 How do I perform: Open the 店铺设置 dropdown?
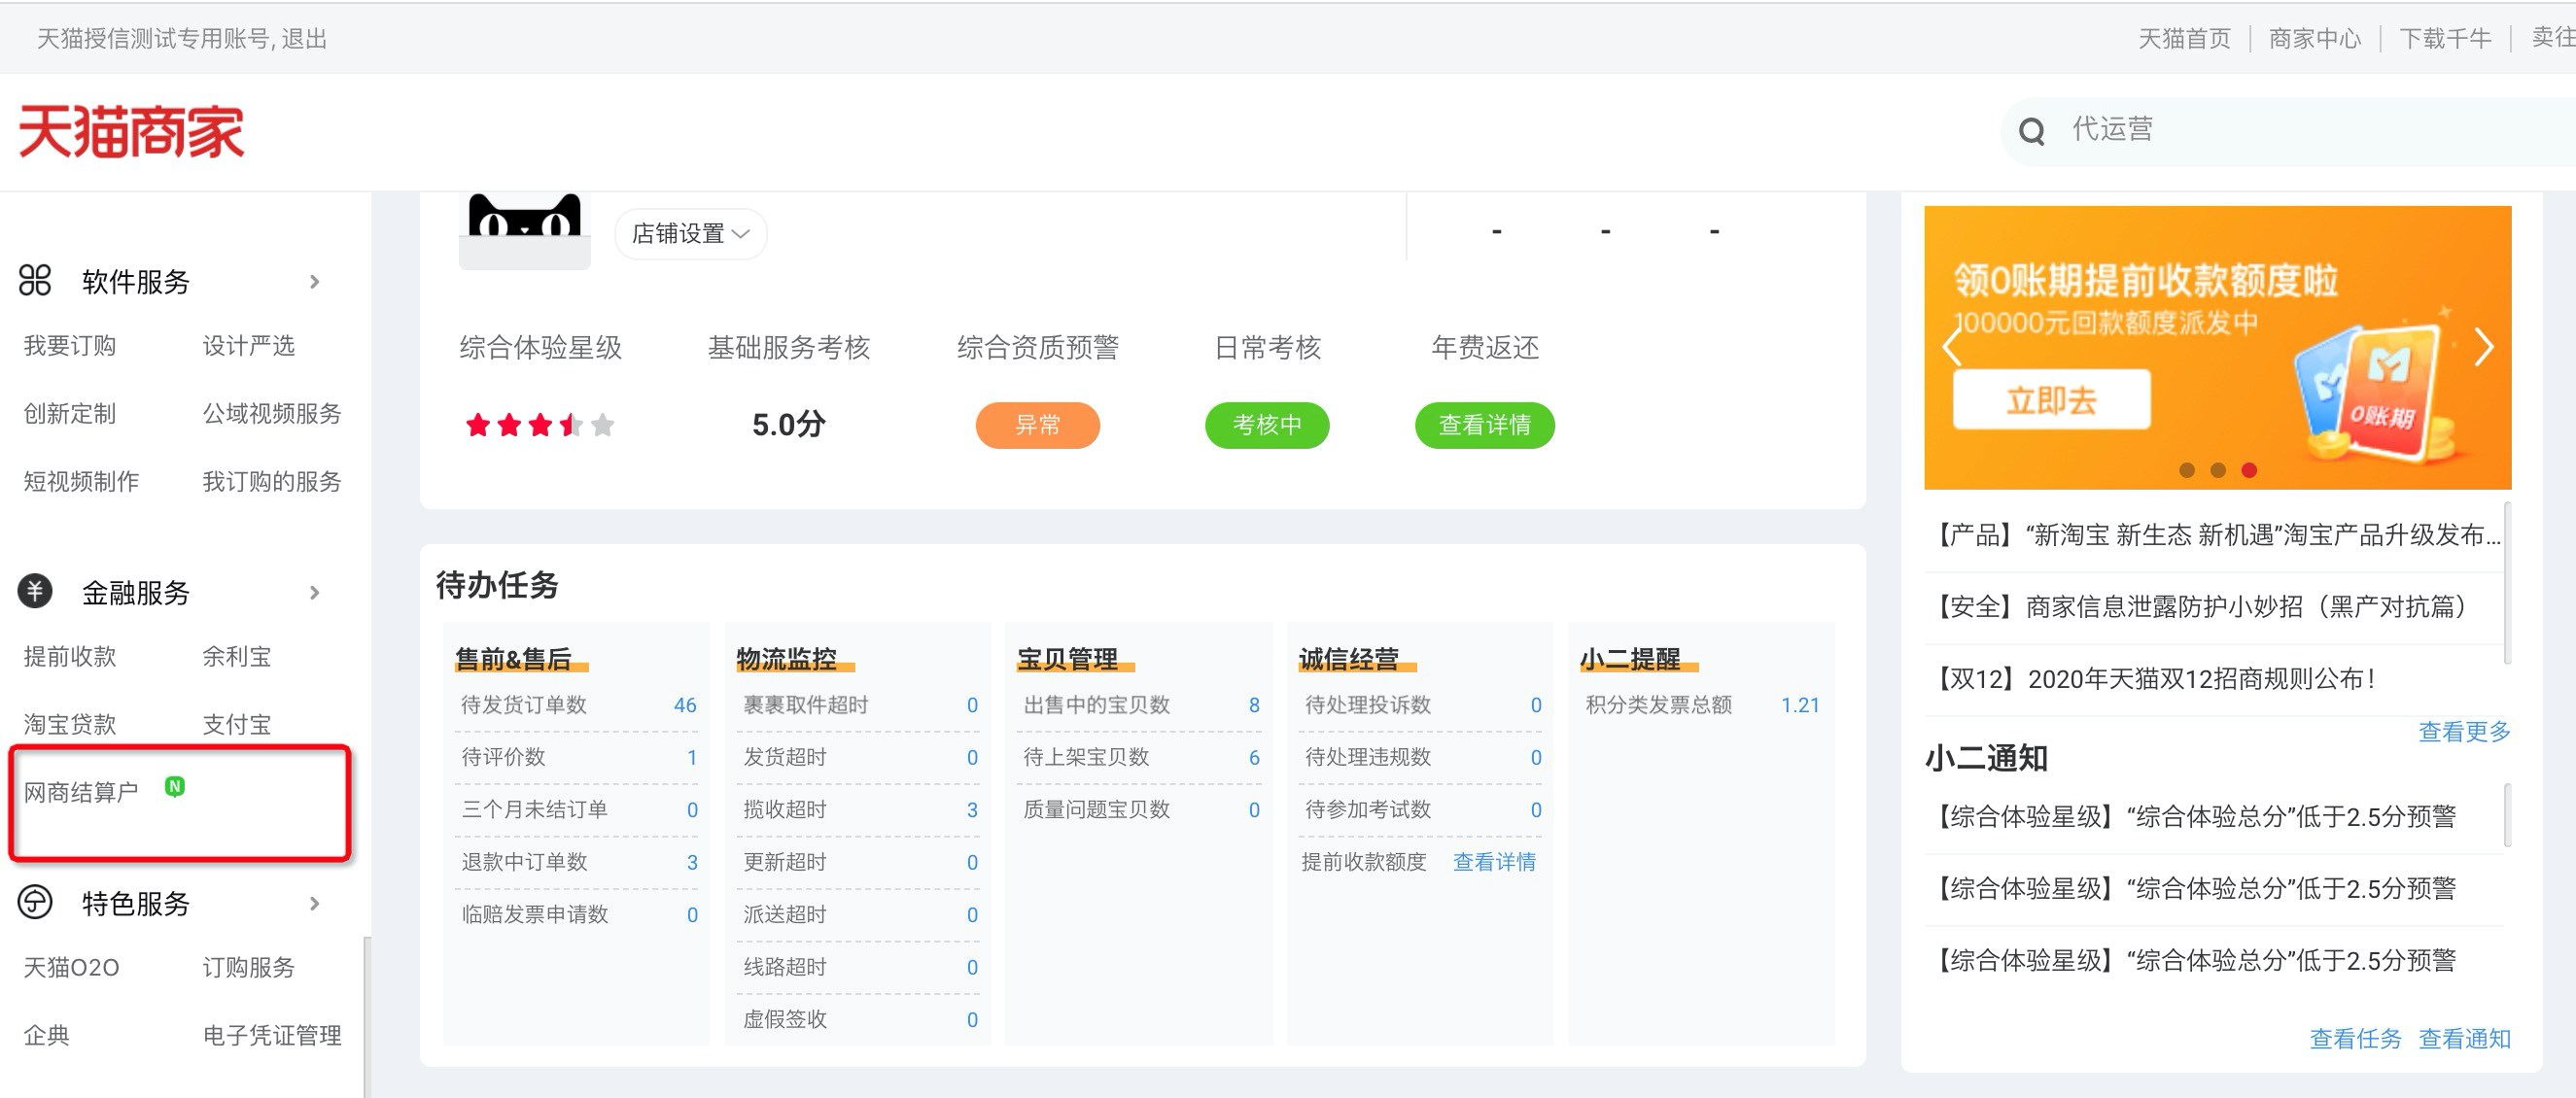(691, 233)
